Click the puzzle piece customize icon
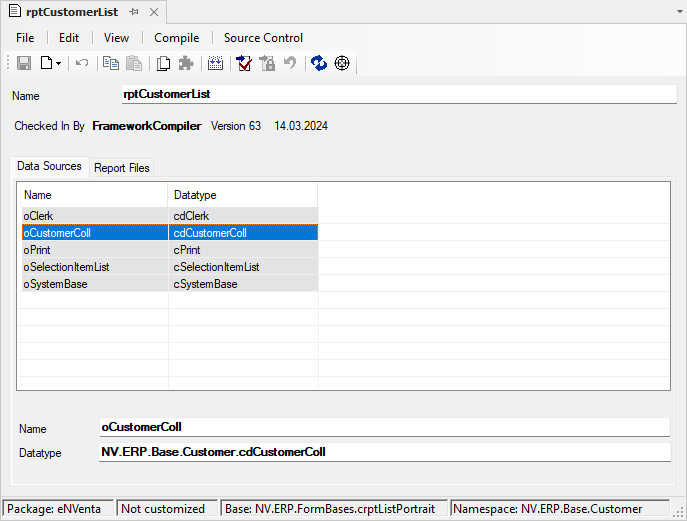 (x=186, y=63)
